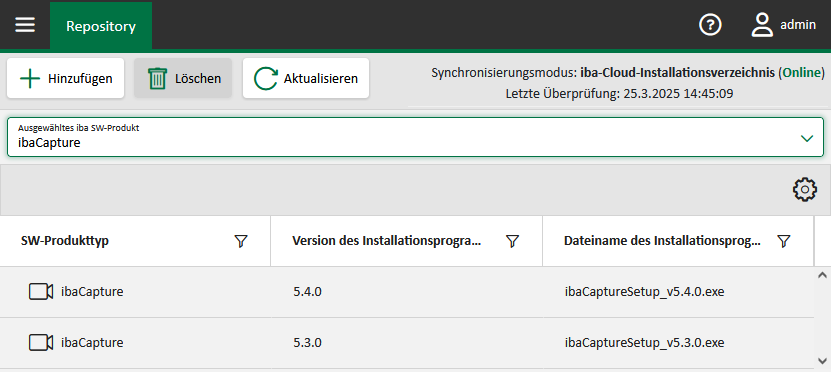Click the Letzte Überprüfung timestamp
The height and width of the screenshot is (372, 831).
620,94
